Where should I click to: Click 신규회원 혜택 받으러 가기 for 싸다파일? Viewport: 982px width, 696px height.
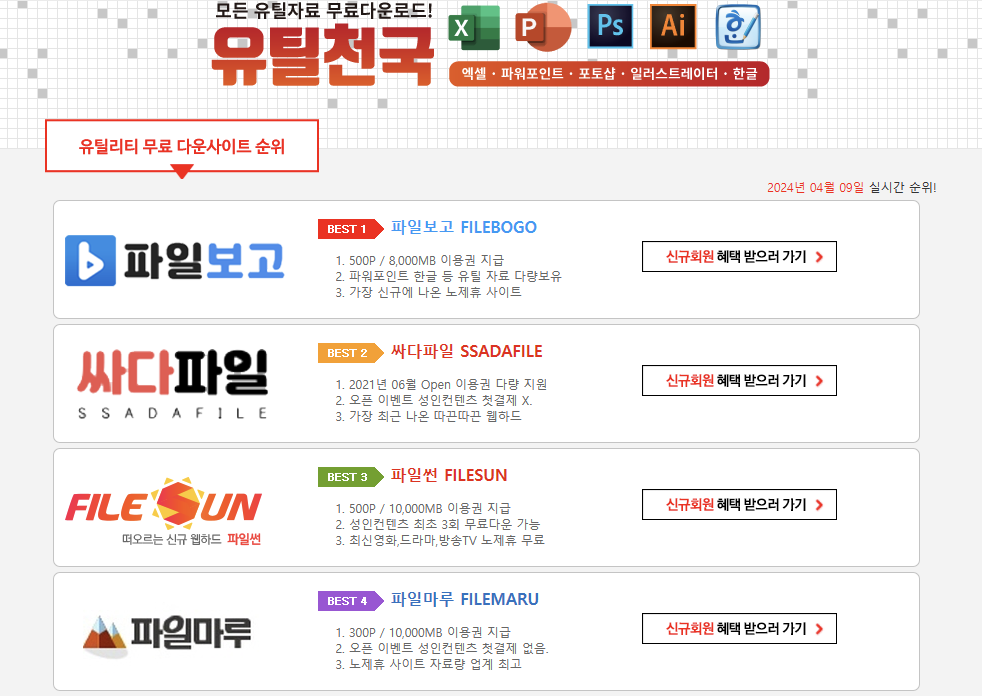coord(739,381)
